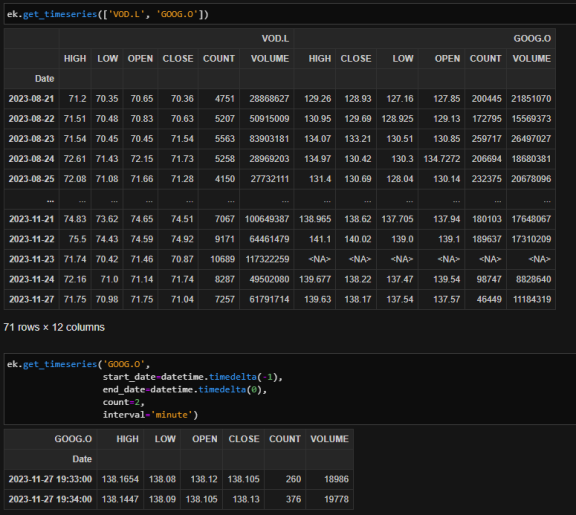Click the GOOG.O high value 138.965
Screen dimensions: 576x515
[315, 219]
